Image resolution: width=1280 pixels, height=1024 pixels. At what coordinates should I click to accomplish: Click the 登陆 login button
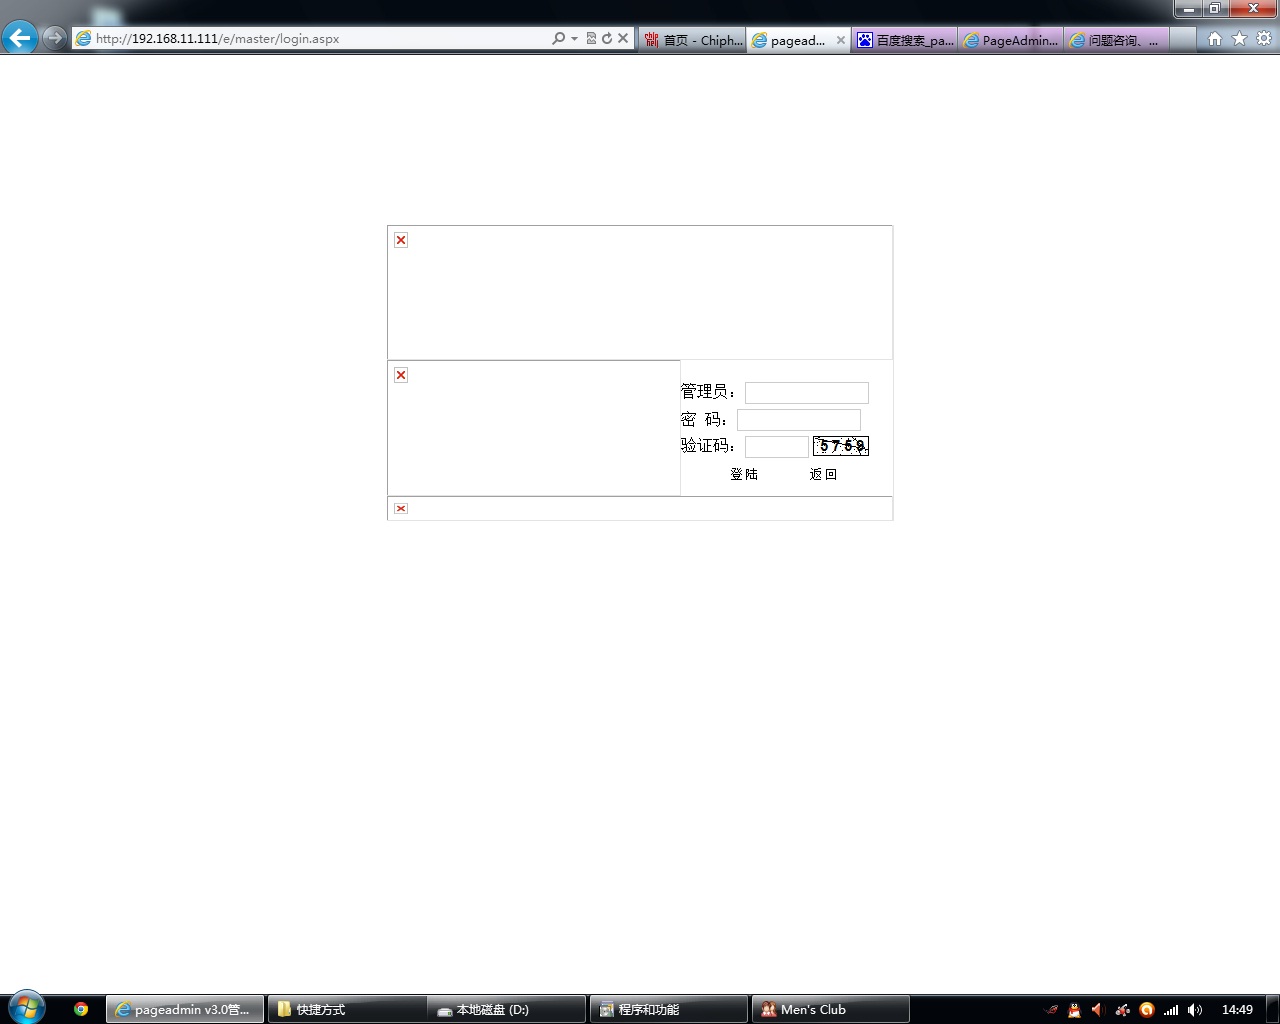pyautogui.click(x=744, y=474)
